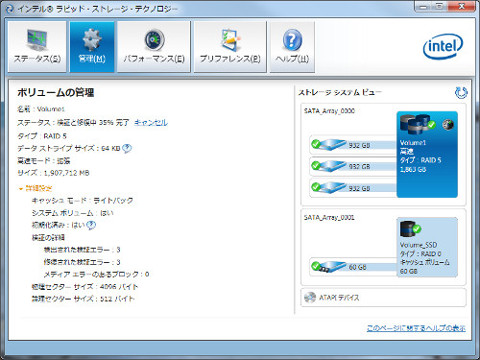Cancel the verify and repair via キャンセル
480x360 pixels.
[151, 123]
